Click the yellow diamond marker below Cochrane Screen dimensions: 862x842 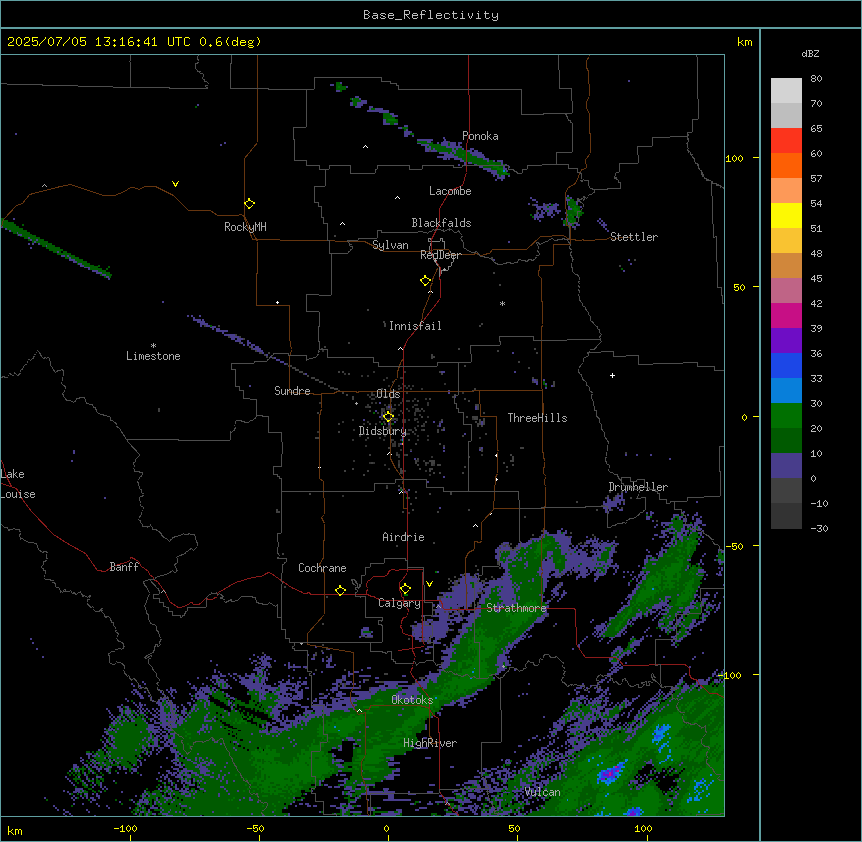[340, 590]
